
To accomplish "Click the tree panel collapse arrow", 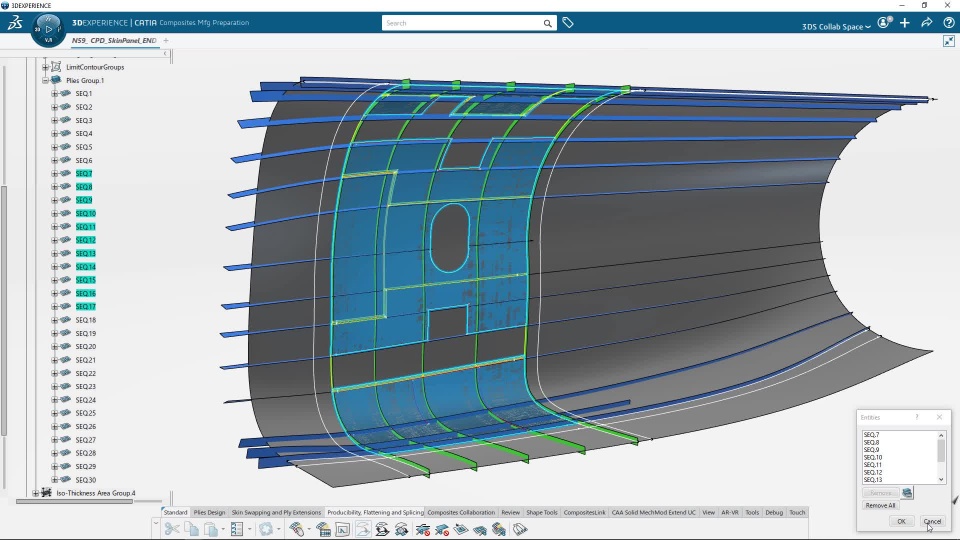I will [x=165, y=54].
